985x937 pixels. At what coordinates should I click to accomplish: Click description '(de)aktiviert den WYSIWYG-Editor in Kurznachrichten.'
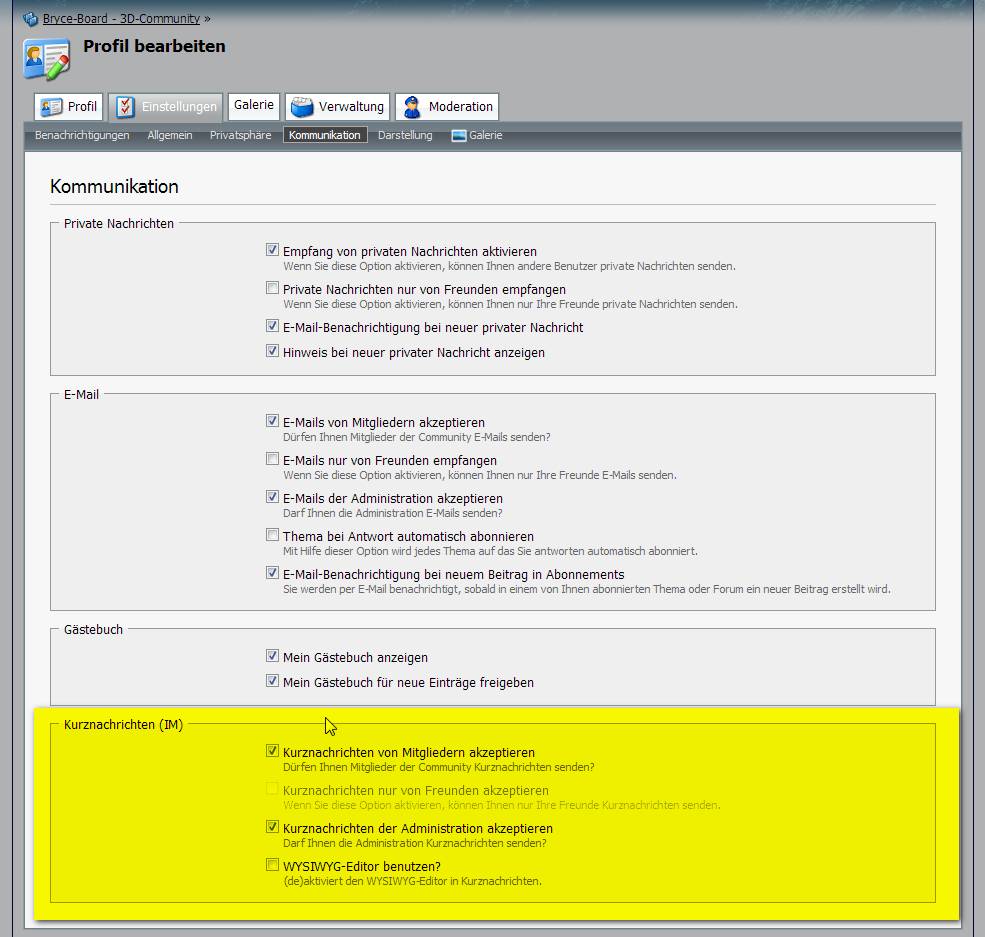click(412, 881)
